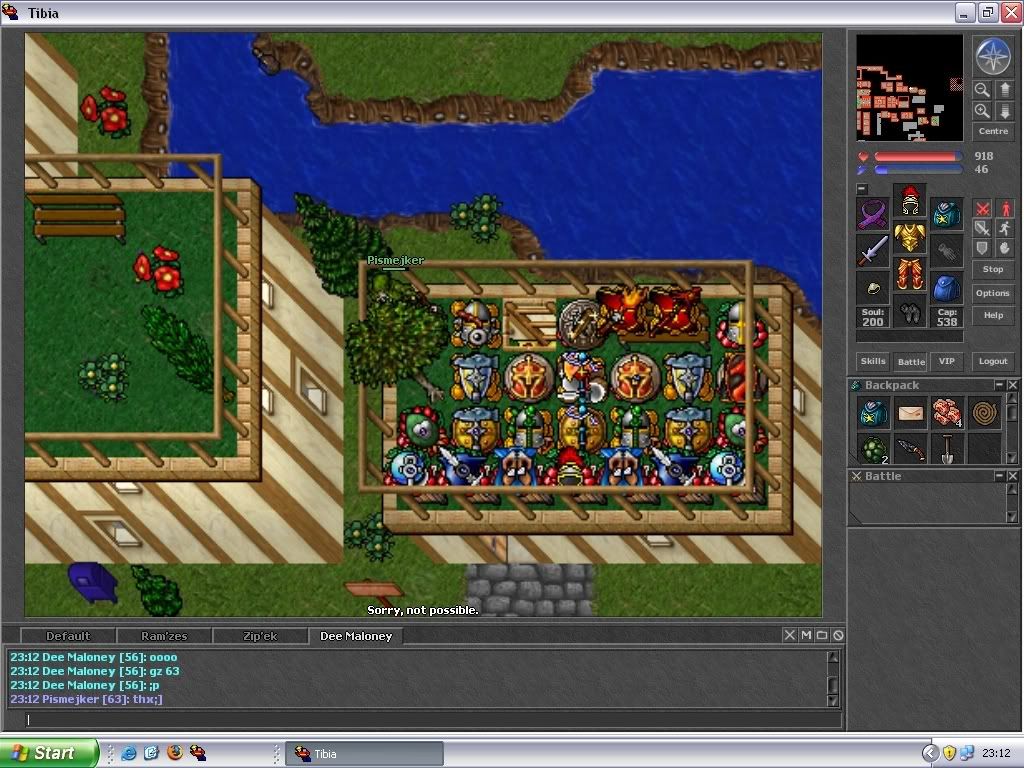
Task: Open the teal backpack inside Backpack container
Action: pos(873,413)
